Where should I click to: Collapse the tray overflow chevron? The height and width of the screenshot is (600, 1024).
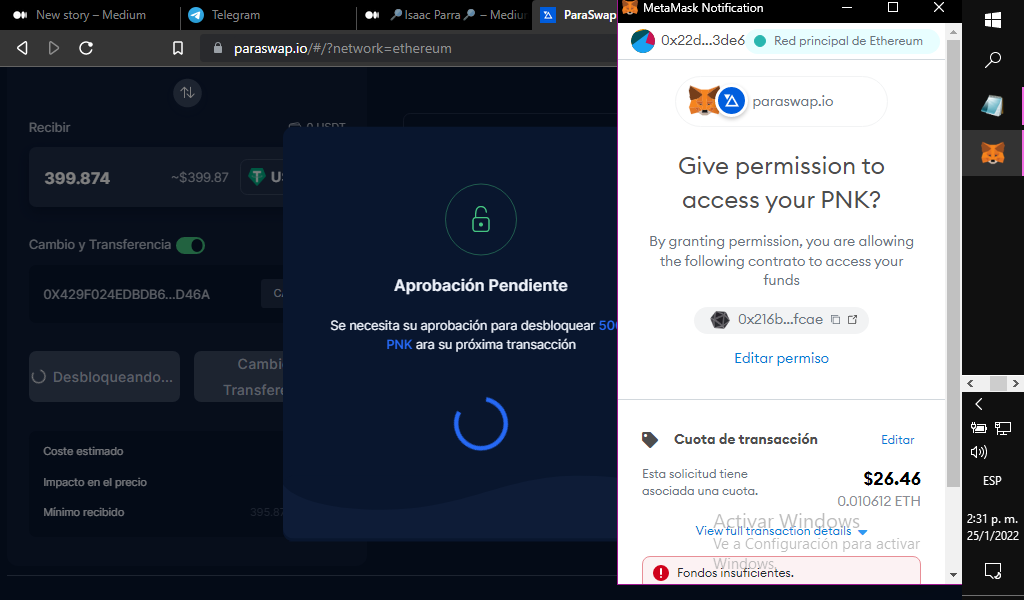coord(978,404)
